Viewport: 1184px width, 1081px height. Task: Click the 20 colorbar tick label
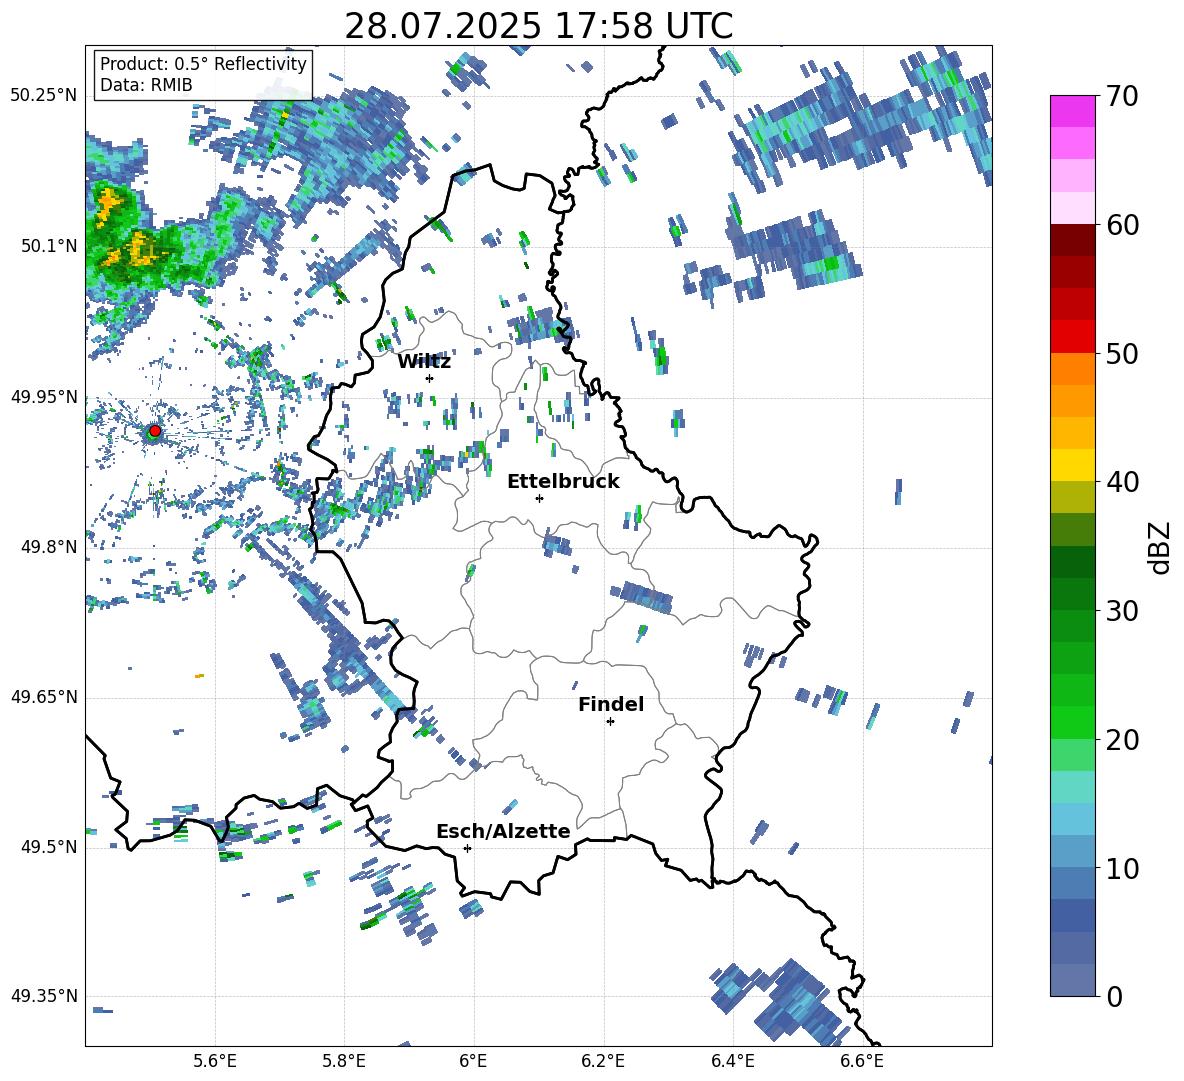[x=1121, y=740]
